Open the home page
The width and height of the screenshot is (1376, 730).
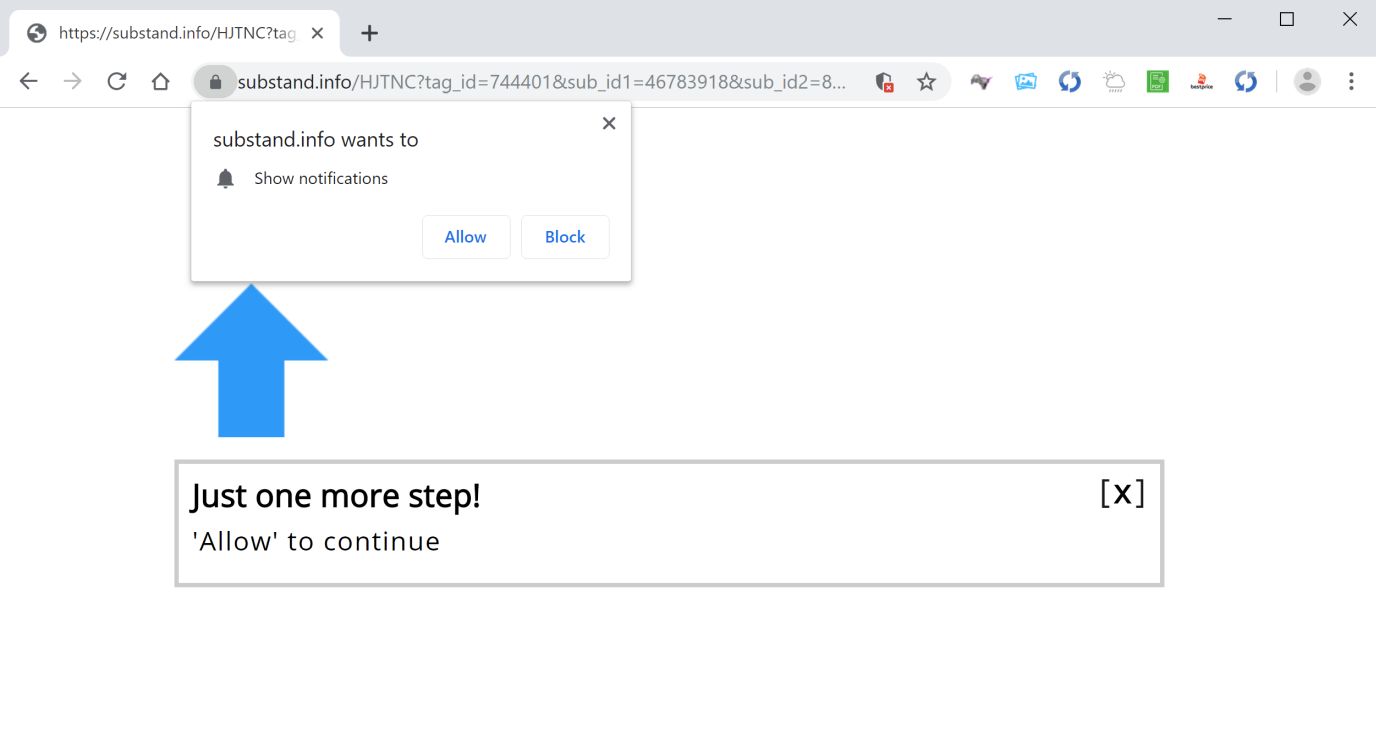[161, 82]
